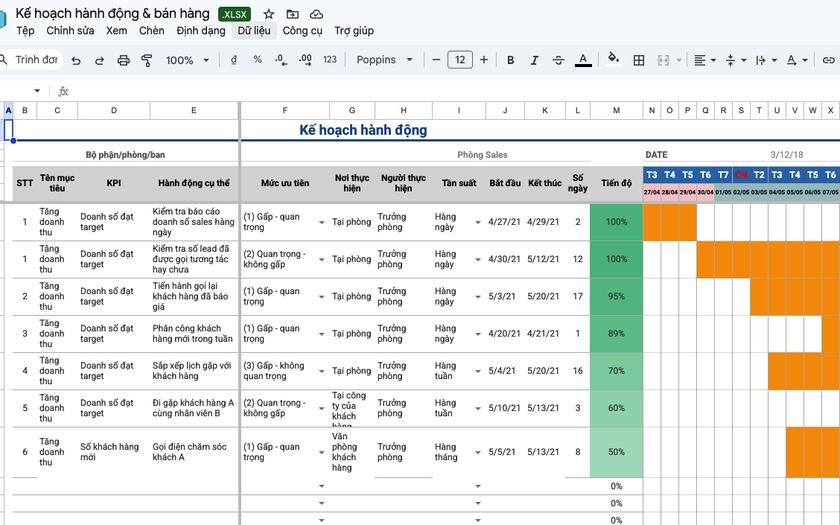Image resolution: width=840 pixels, height=525 pixels.
Task: Open the 100% zoom dropdown
Action: click(x=187, y=61)
